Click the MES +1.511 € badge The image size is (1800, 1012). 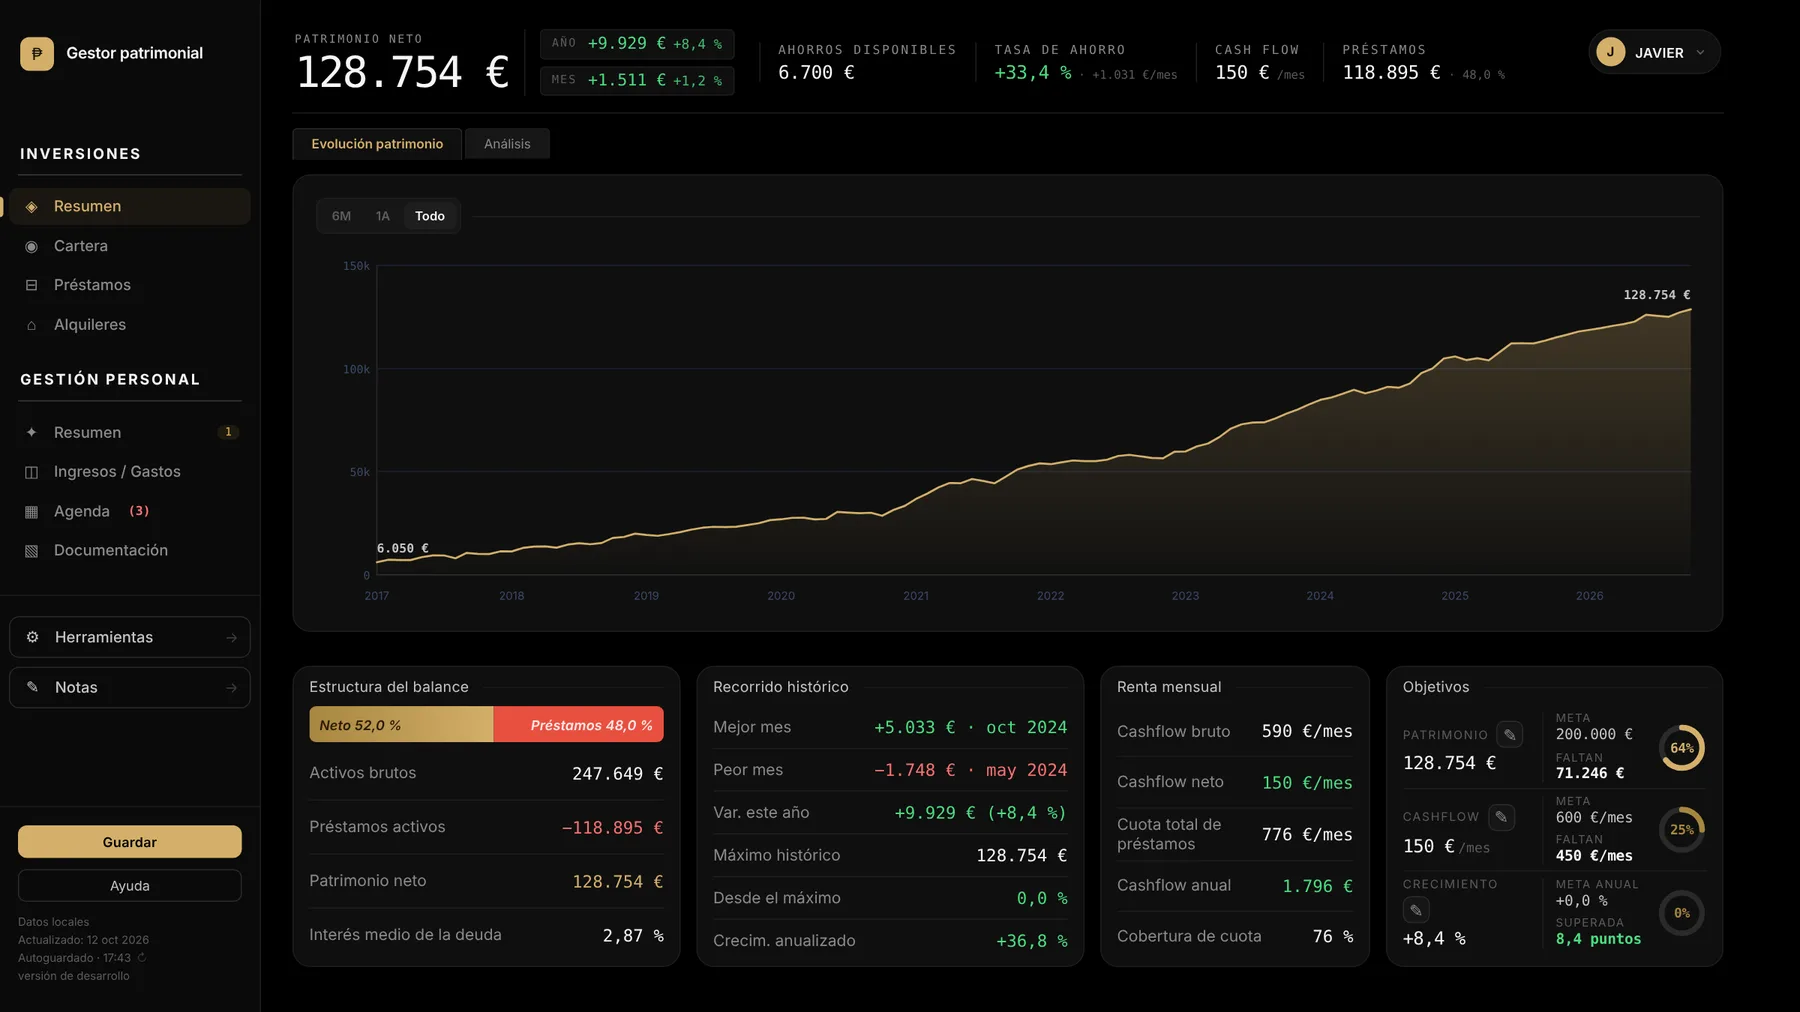coord(637,80)
